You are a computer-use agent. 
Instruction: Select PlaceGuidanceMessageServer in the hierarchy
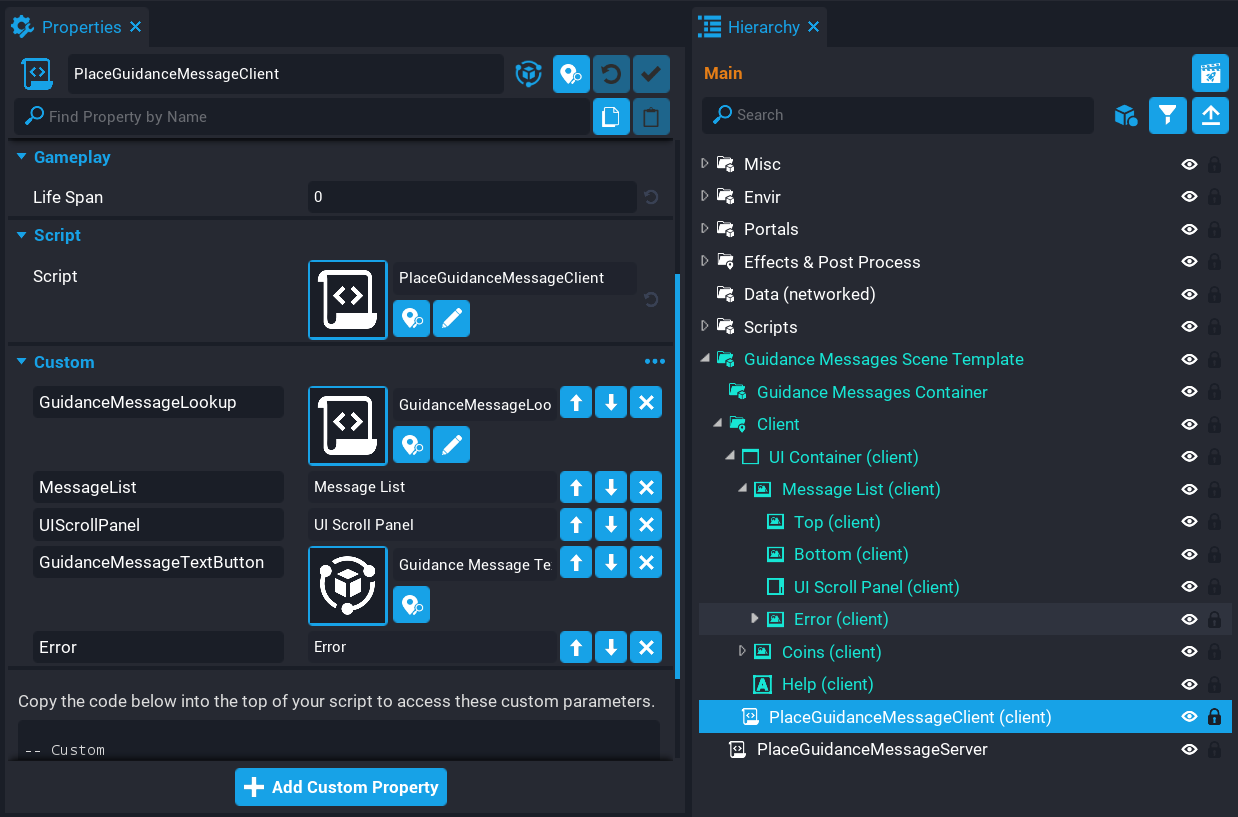(x=872, y=749)
